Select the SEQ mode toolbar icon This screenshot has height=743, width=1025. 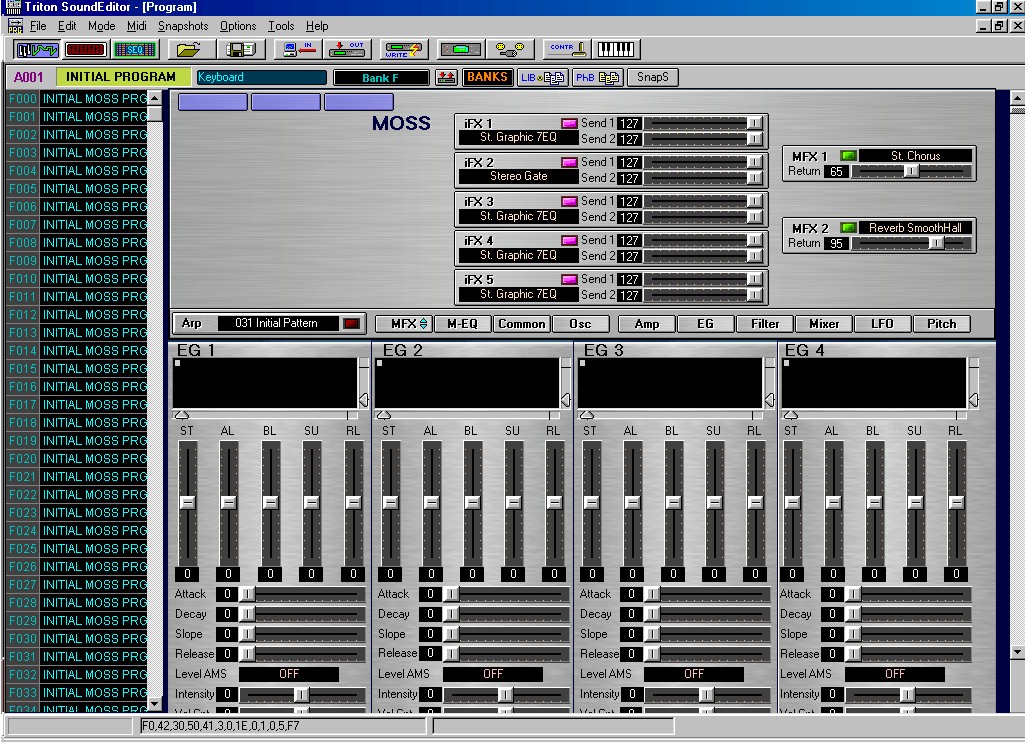tap(134, 49)
